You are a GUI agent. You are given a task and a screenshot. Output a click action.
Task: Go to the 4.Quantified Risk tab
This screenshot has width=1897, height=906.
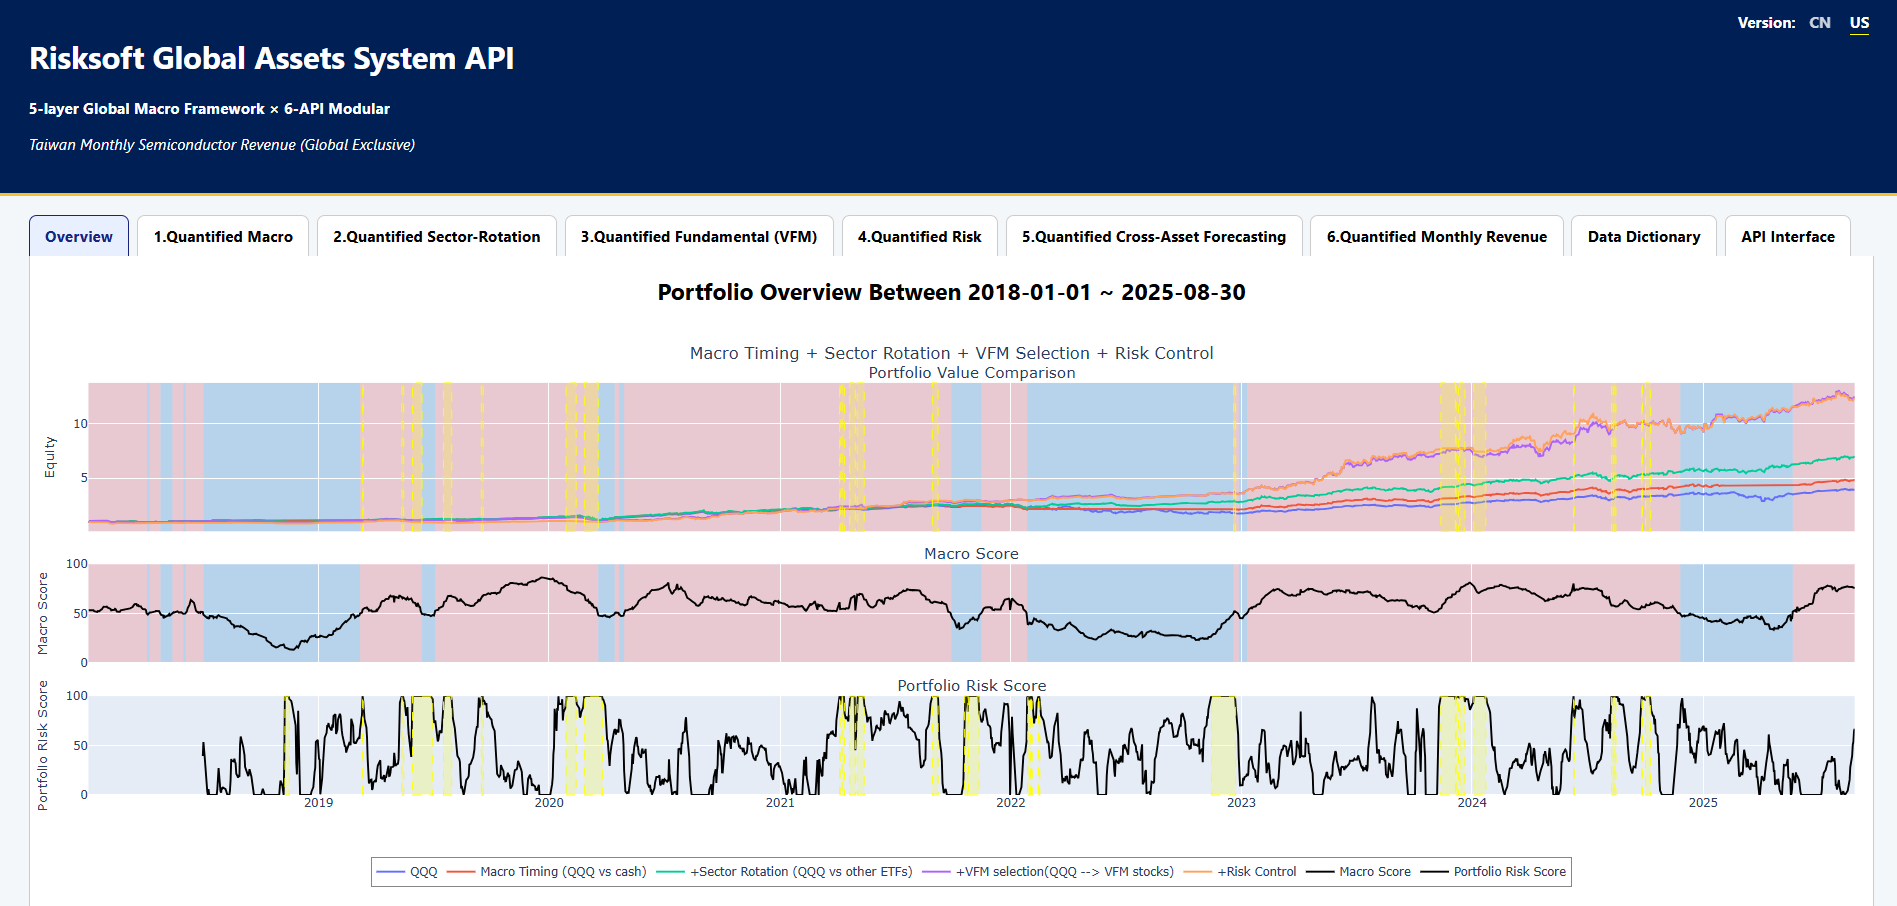919,237
